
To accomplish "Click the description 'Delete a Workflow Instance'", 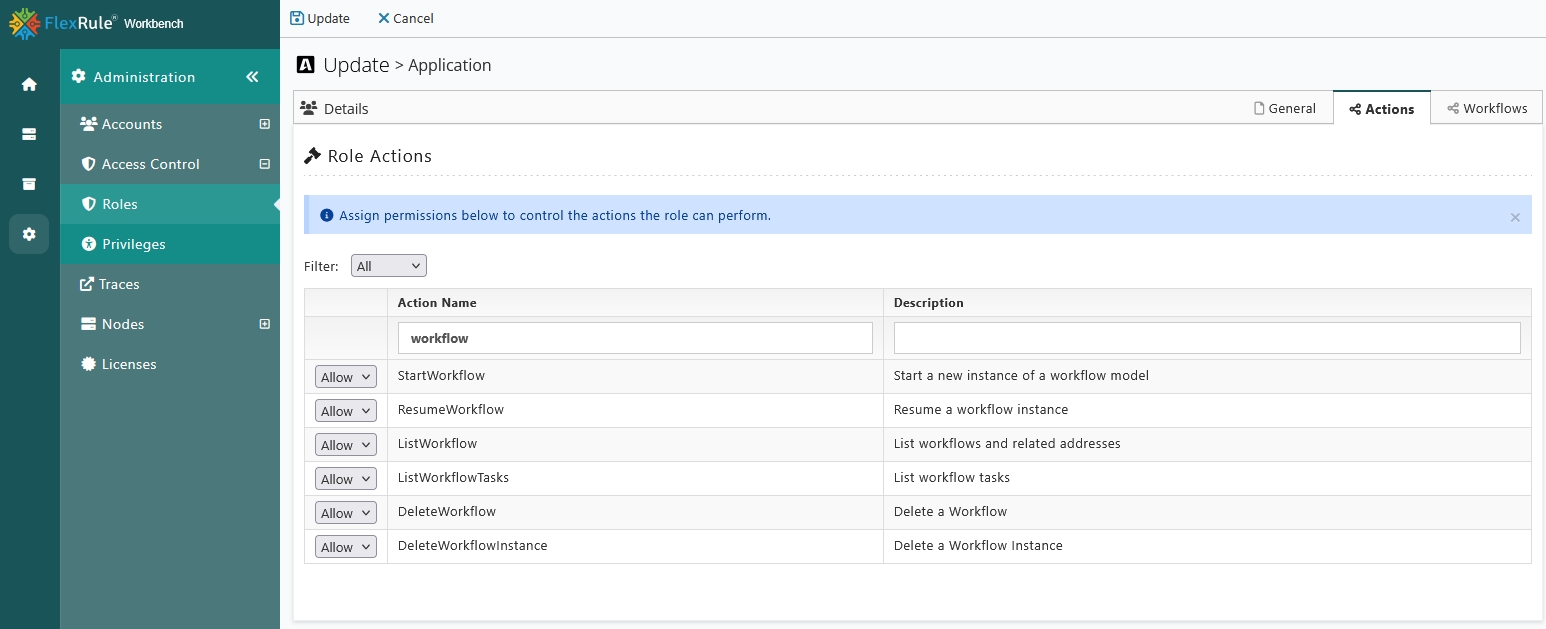I will pos(978,546).
